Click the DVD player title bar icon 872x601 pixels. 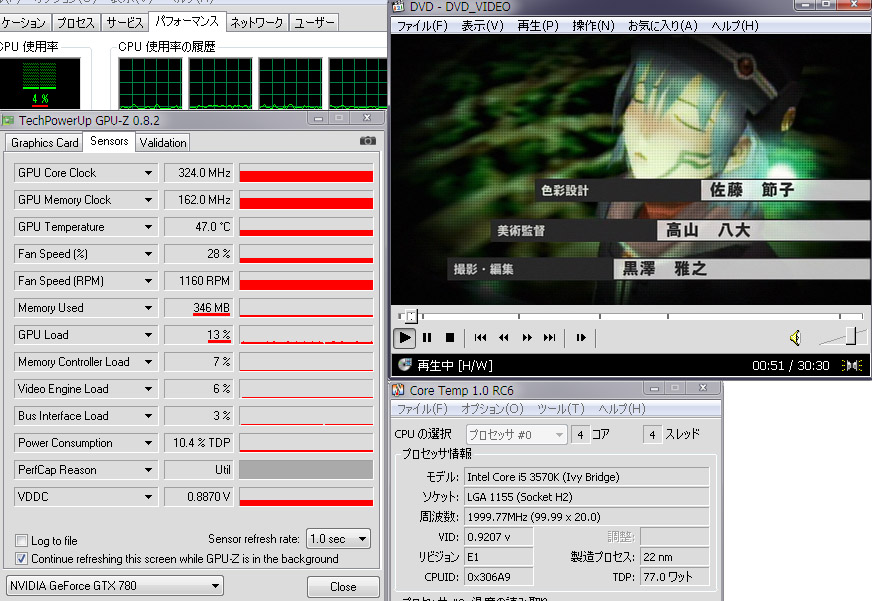[x=398, y=7]
